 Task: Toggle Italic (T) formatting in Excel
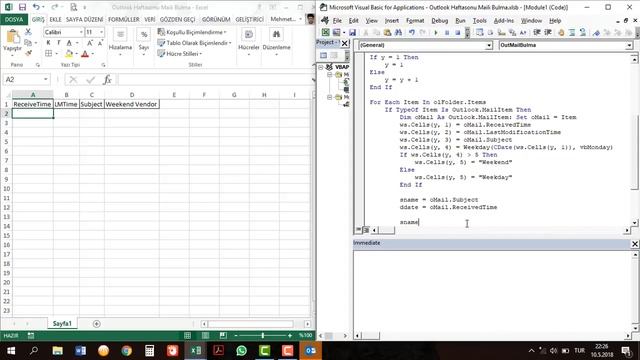tap(58, 43)
